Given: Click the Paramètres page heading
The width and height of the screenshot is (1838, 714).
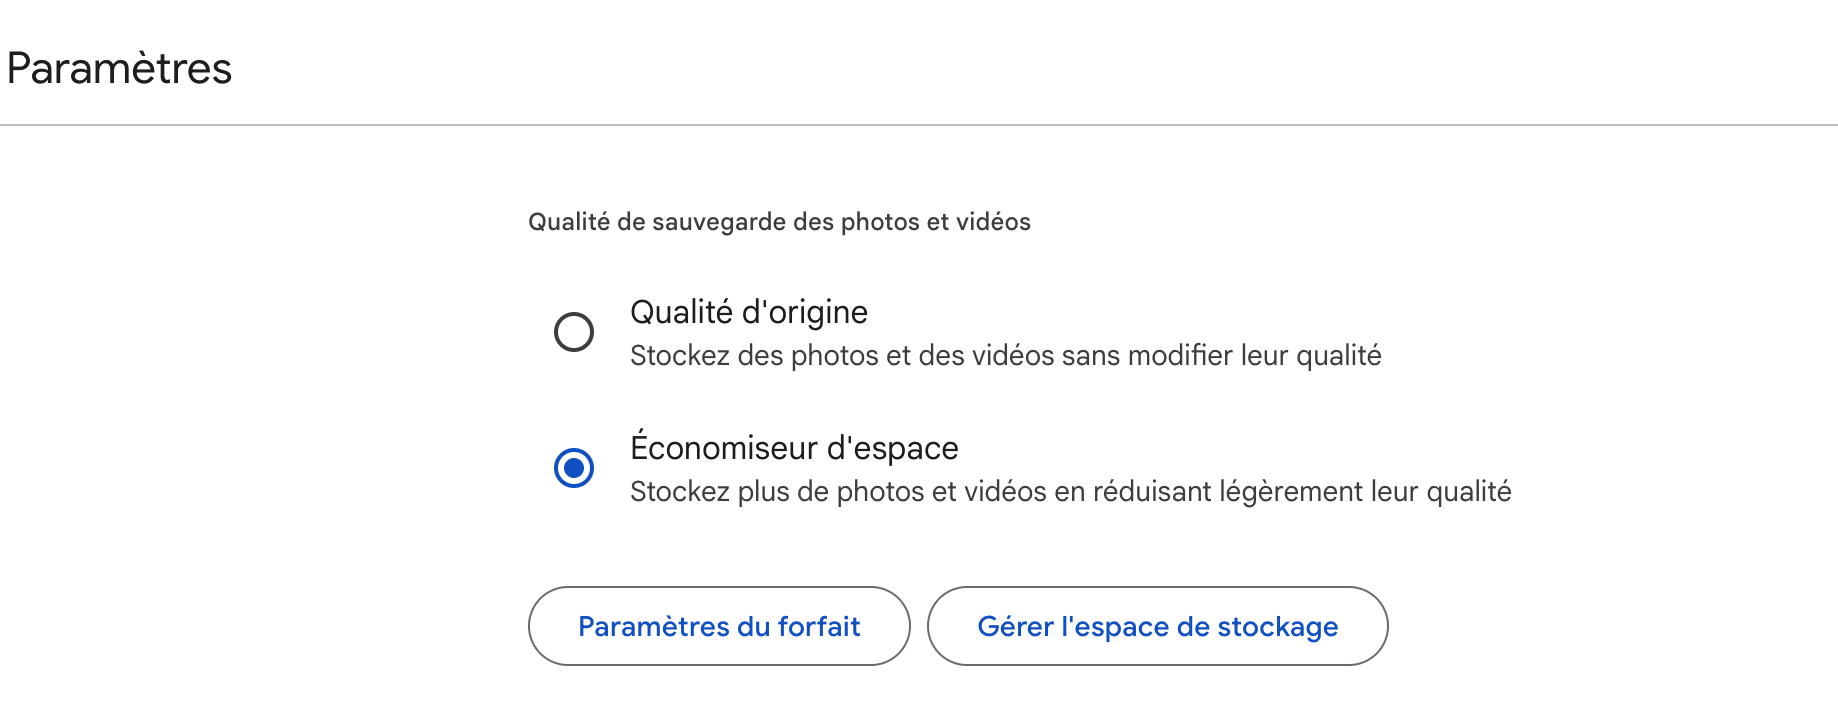Looking at the screenshot, I should tap(119, 69).
